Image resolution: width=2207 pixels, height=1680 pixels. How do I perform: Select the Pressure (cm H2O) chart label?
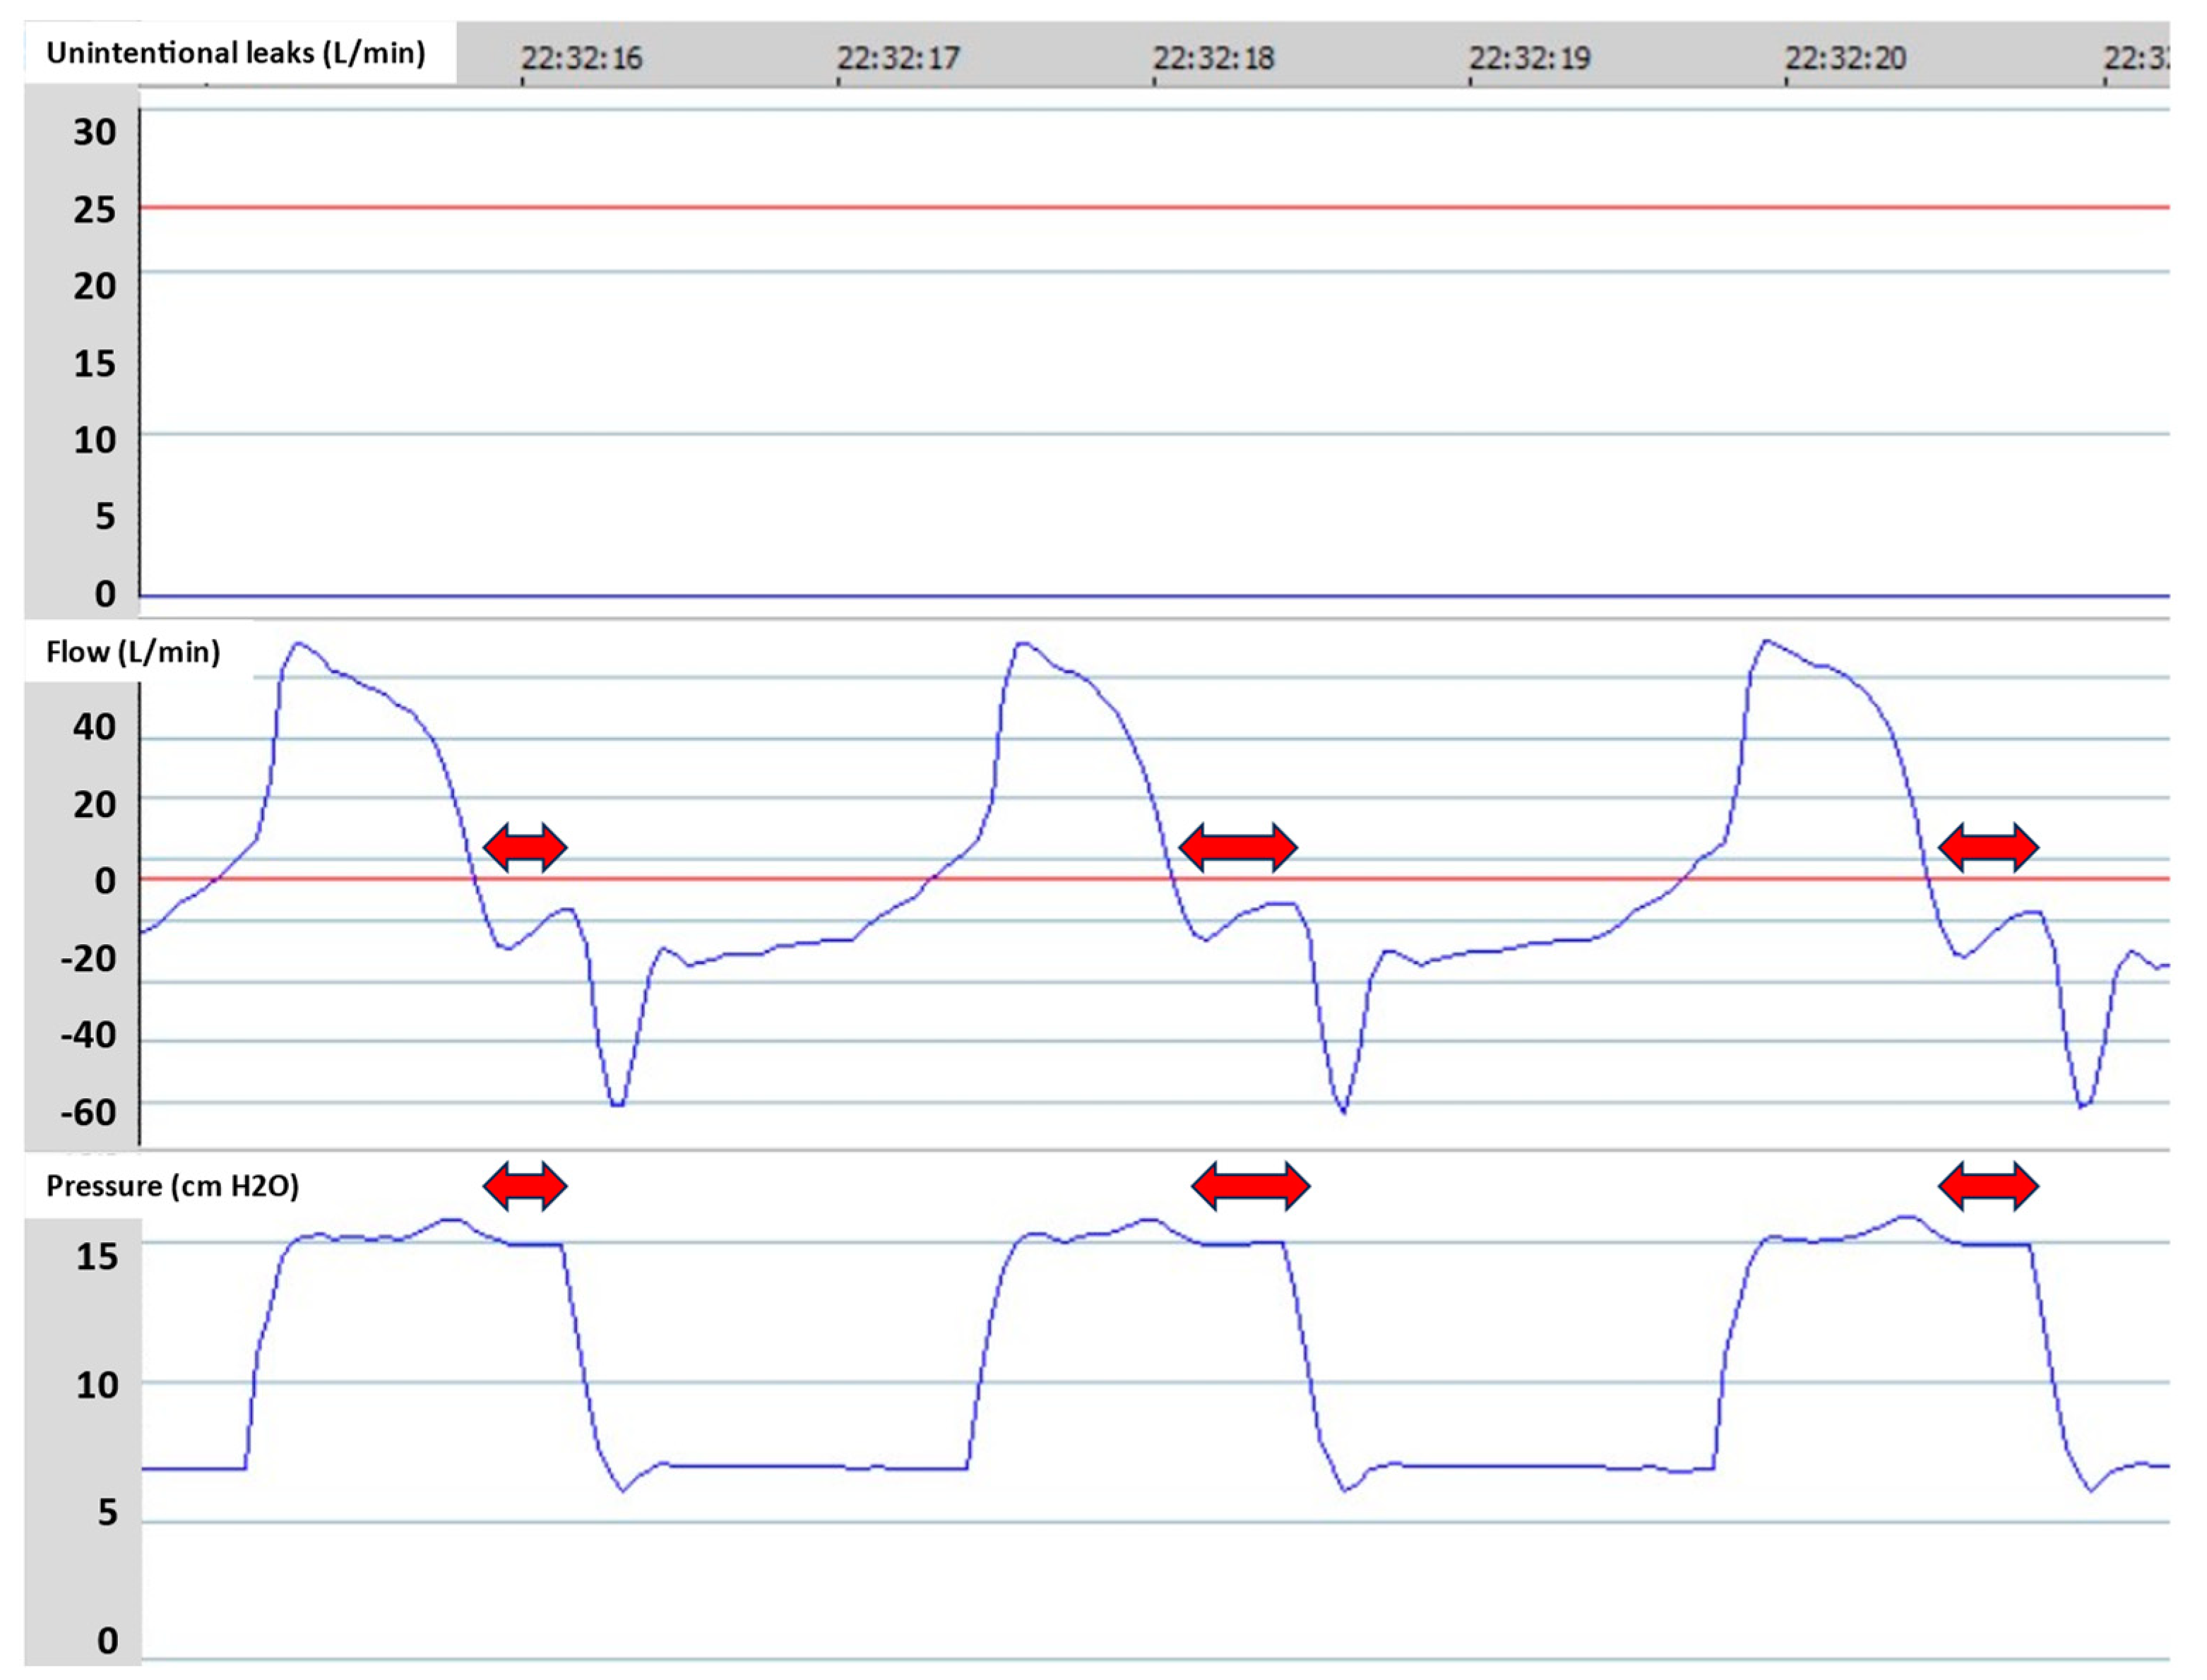[x=172, y=1186]
